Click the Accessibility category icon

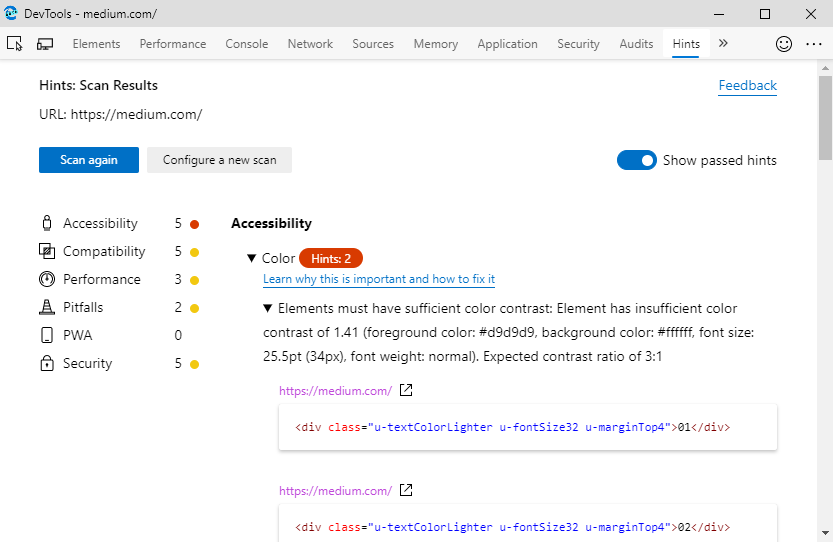[47, 223]
